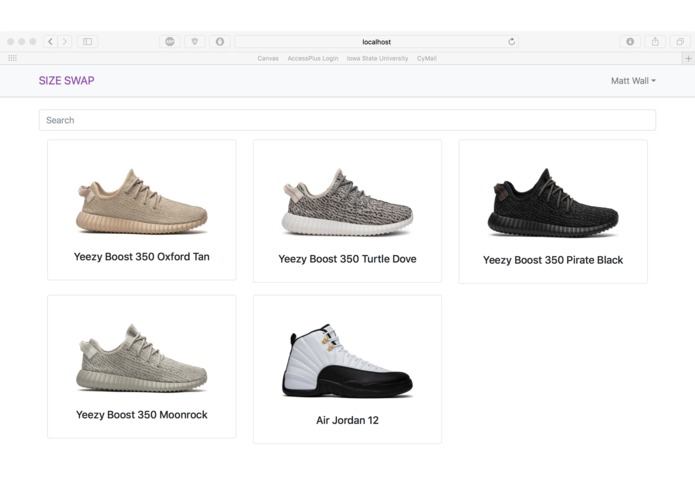Open the Iowa State University bookmark

coord(377,58)
